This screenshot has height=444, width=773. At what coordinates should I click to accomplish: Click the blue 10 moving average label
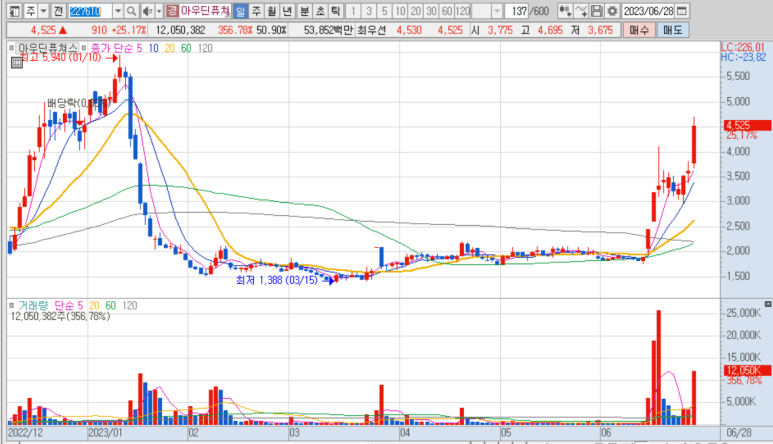tap(153, 48)
